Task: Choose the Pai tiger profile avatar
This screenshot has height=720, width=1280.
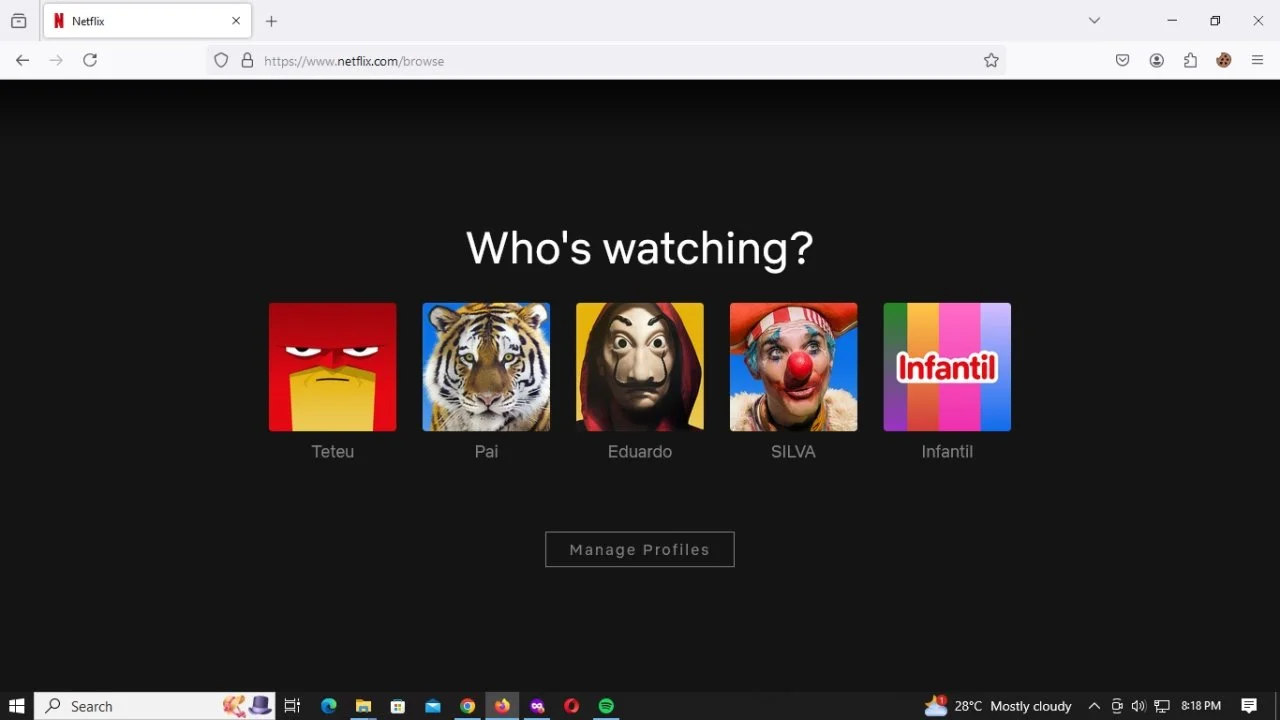Action: pos(486,367)
